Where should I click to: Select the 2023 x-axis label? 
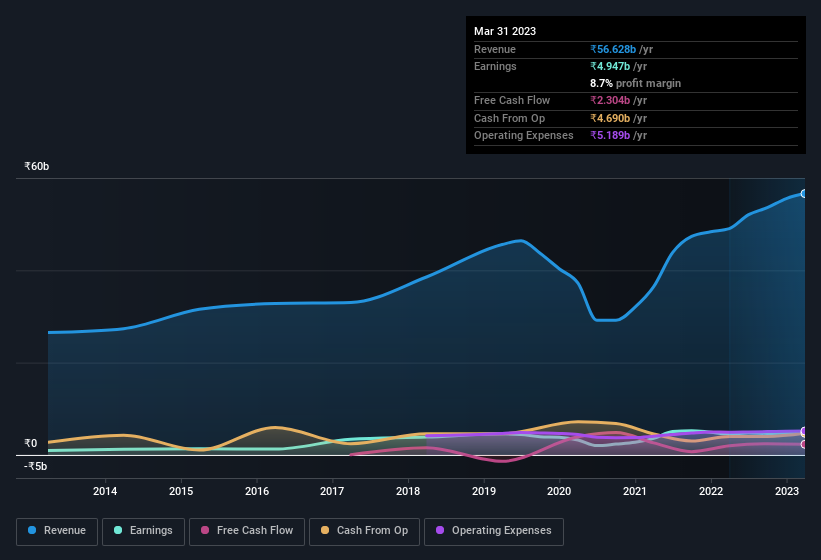787,491
